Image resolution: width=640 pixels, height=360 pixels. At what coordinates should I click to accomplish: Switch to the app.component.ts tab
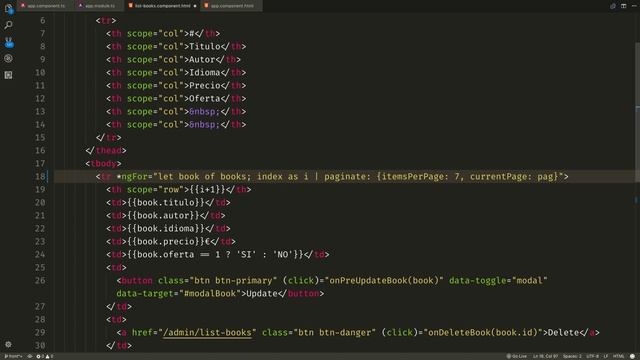click(x=46, y=6)
